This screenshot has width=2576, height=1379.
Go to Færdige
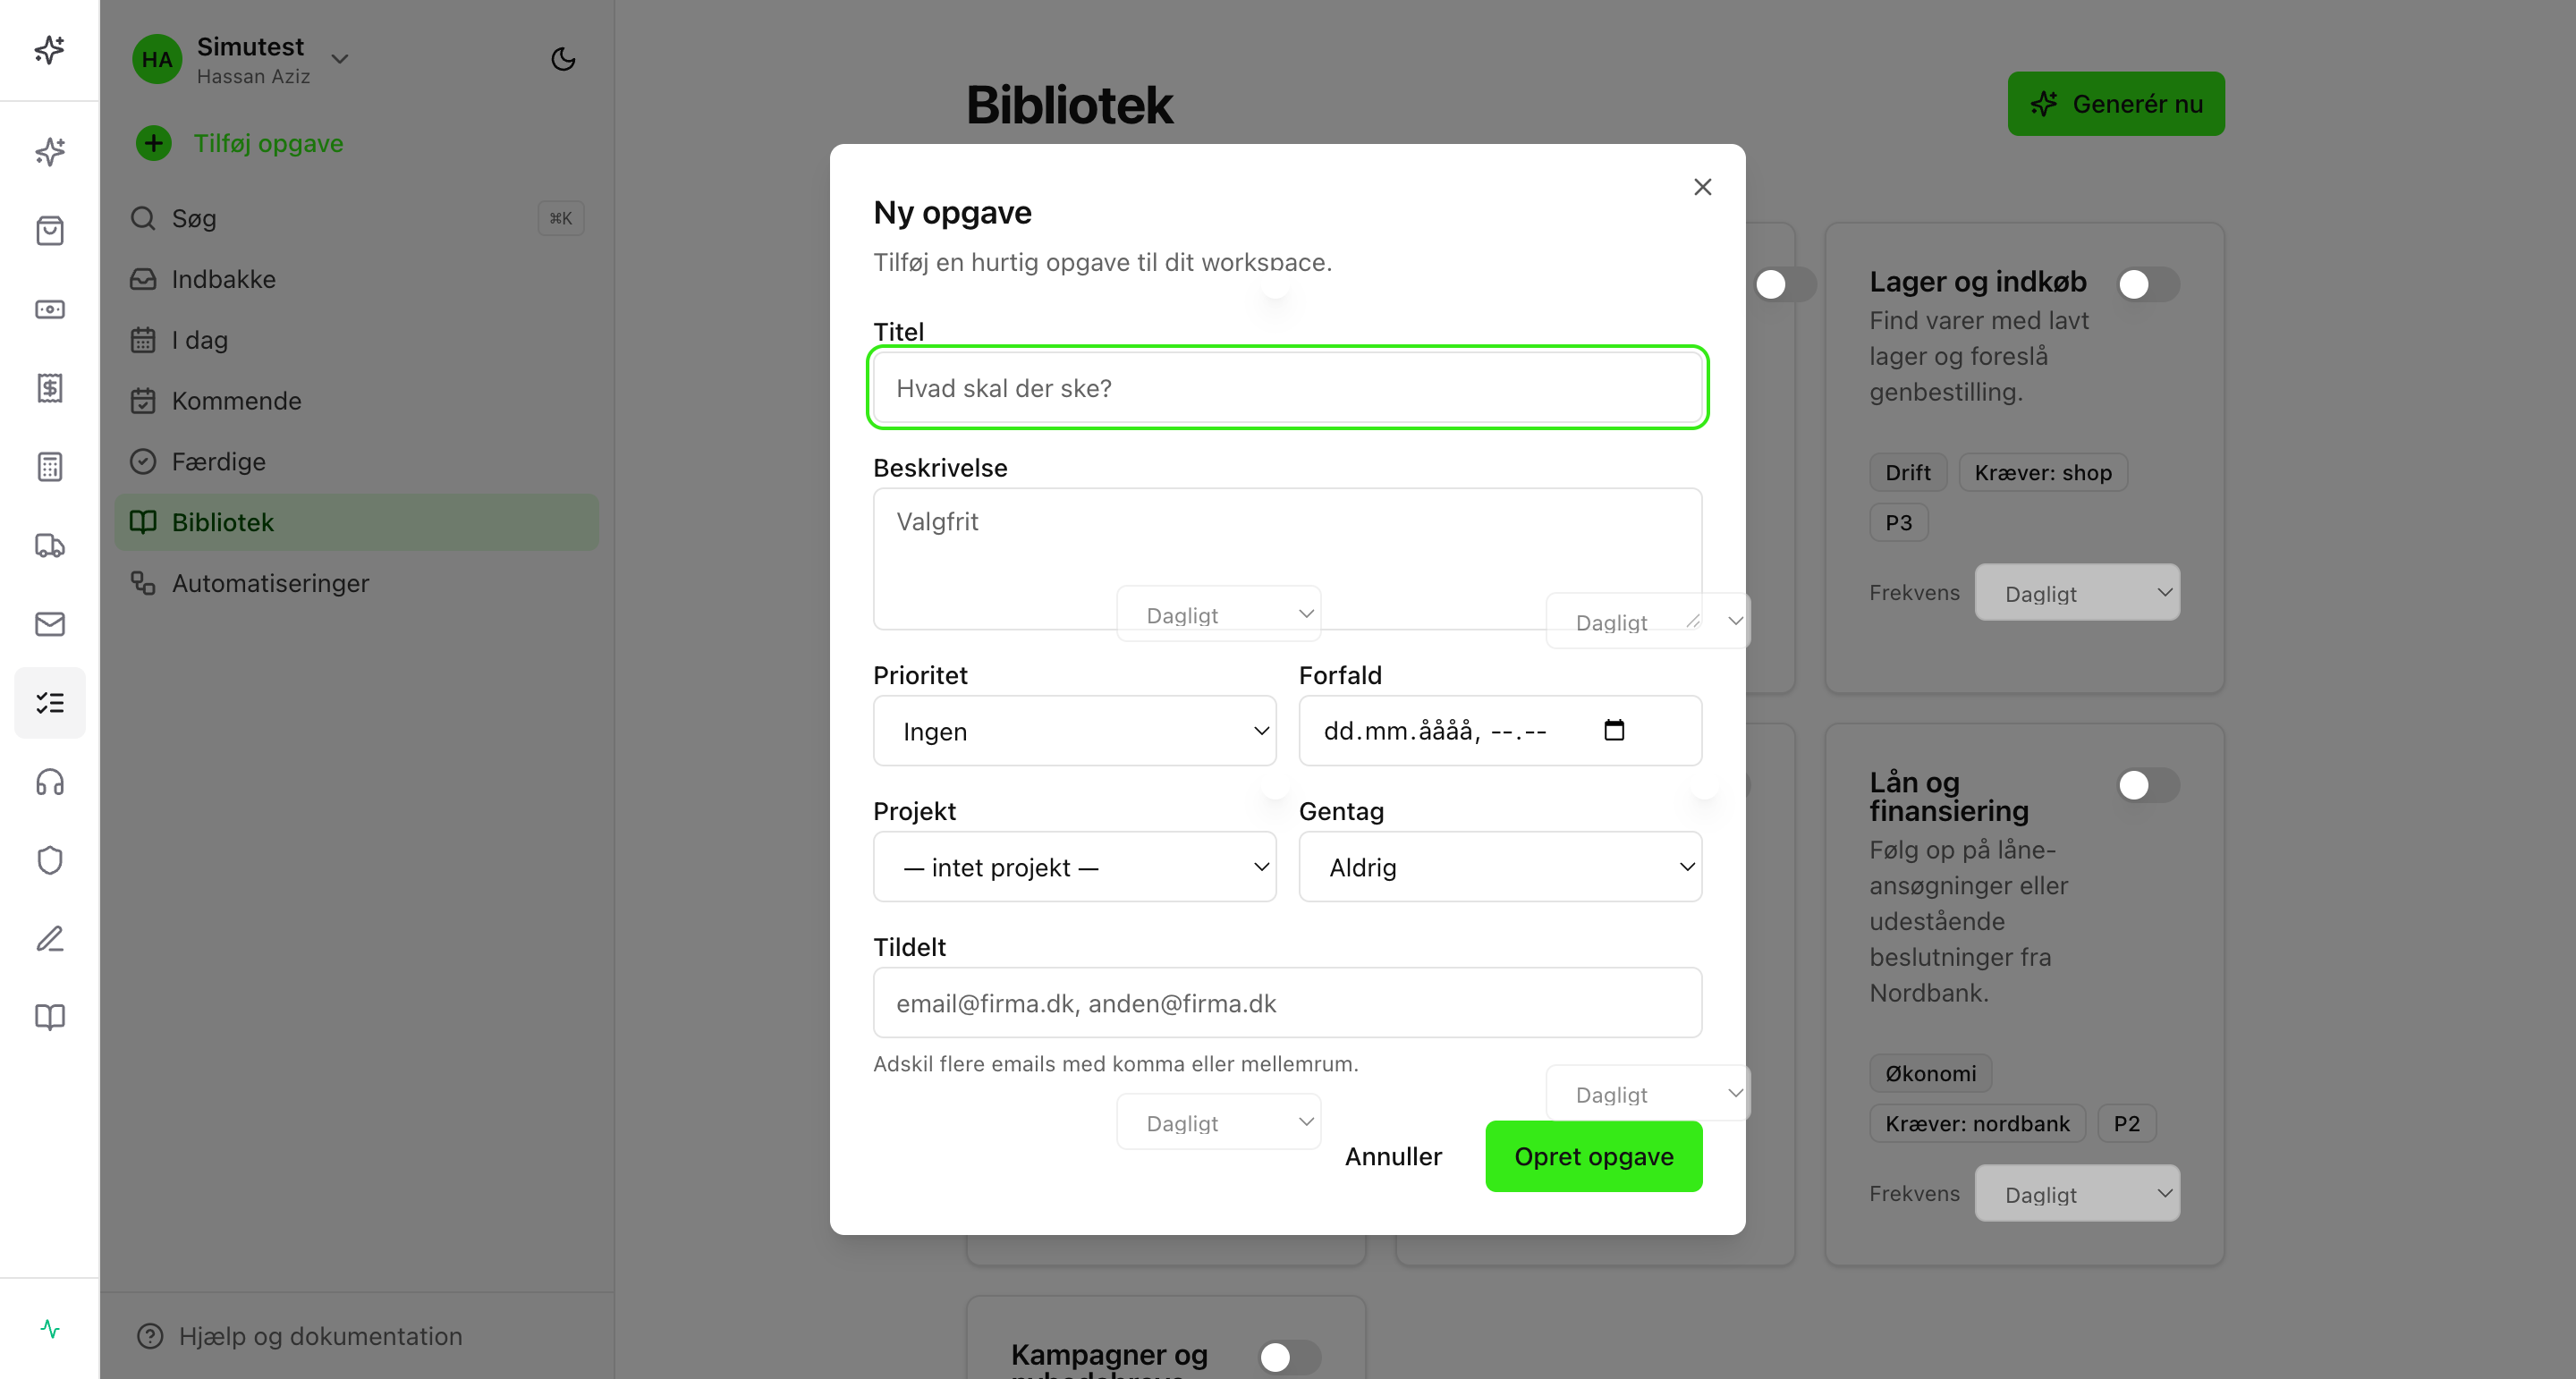pos(356,462)
